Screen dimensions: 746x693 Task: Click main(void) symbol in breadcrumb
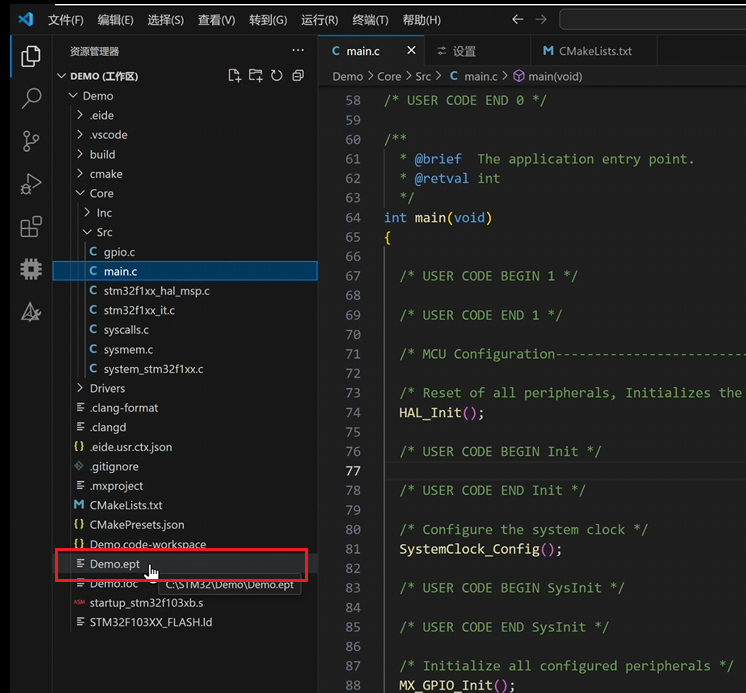(555, 77)
